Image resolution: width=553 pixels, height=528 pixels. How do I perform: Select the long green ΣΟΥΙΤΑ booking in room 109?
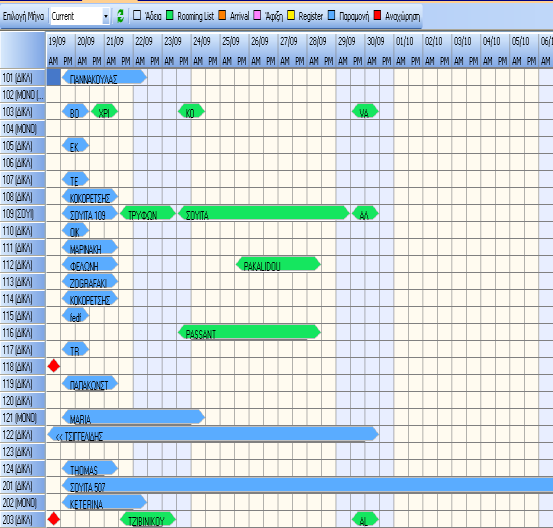click(264, 213)
